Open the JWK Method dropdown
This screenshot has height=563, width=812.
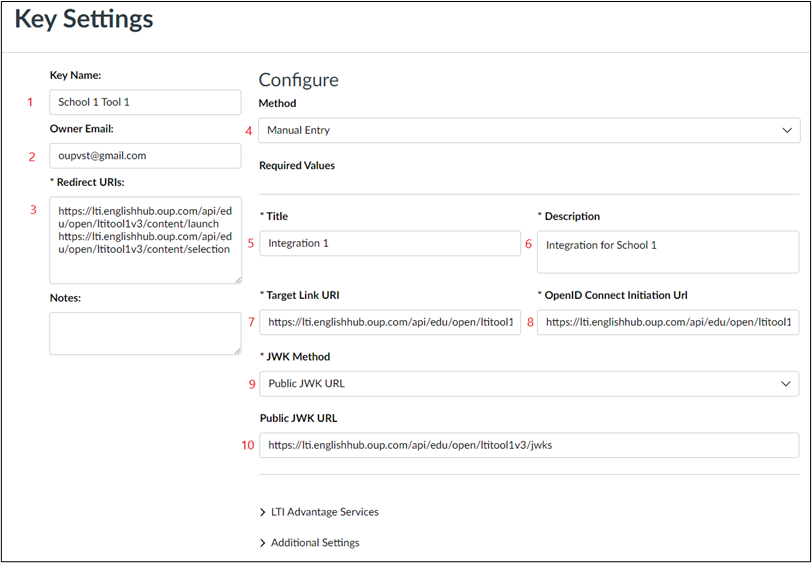[x=529, y=384]
